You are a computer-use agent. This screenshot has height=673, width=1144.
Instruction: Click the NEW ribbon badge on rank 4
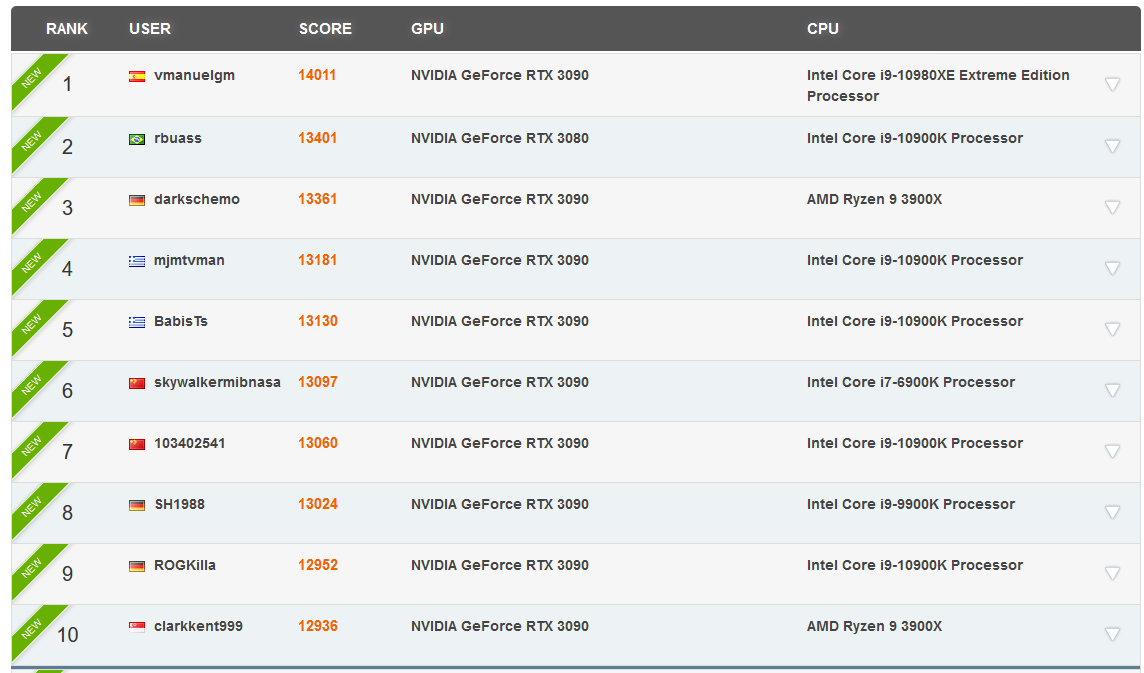(x=33, y=263)
